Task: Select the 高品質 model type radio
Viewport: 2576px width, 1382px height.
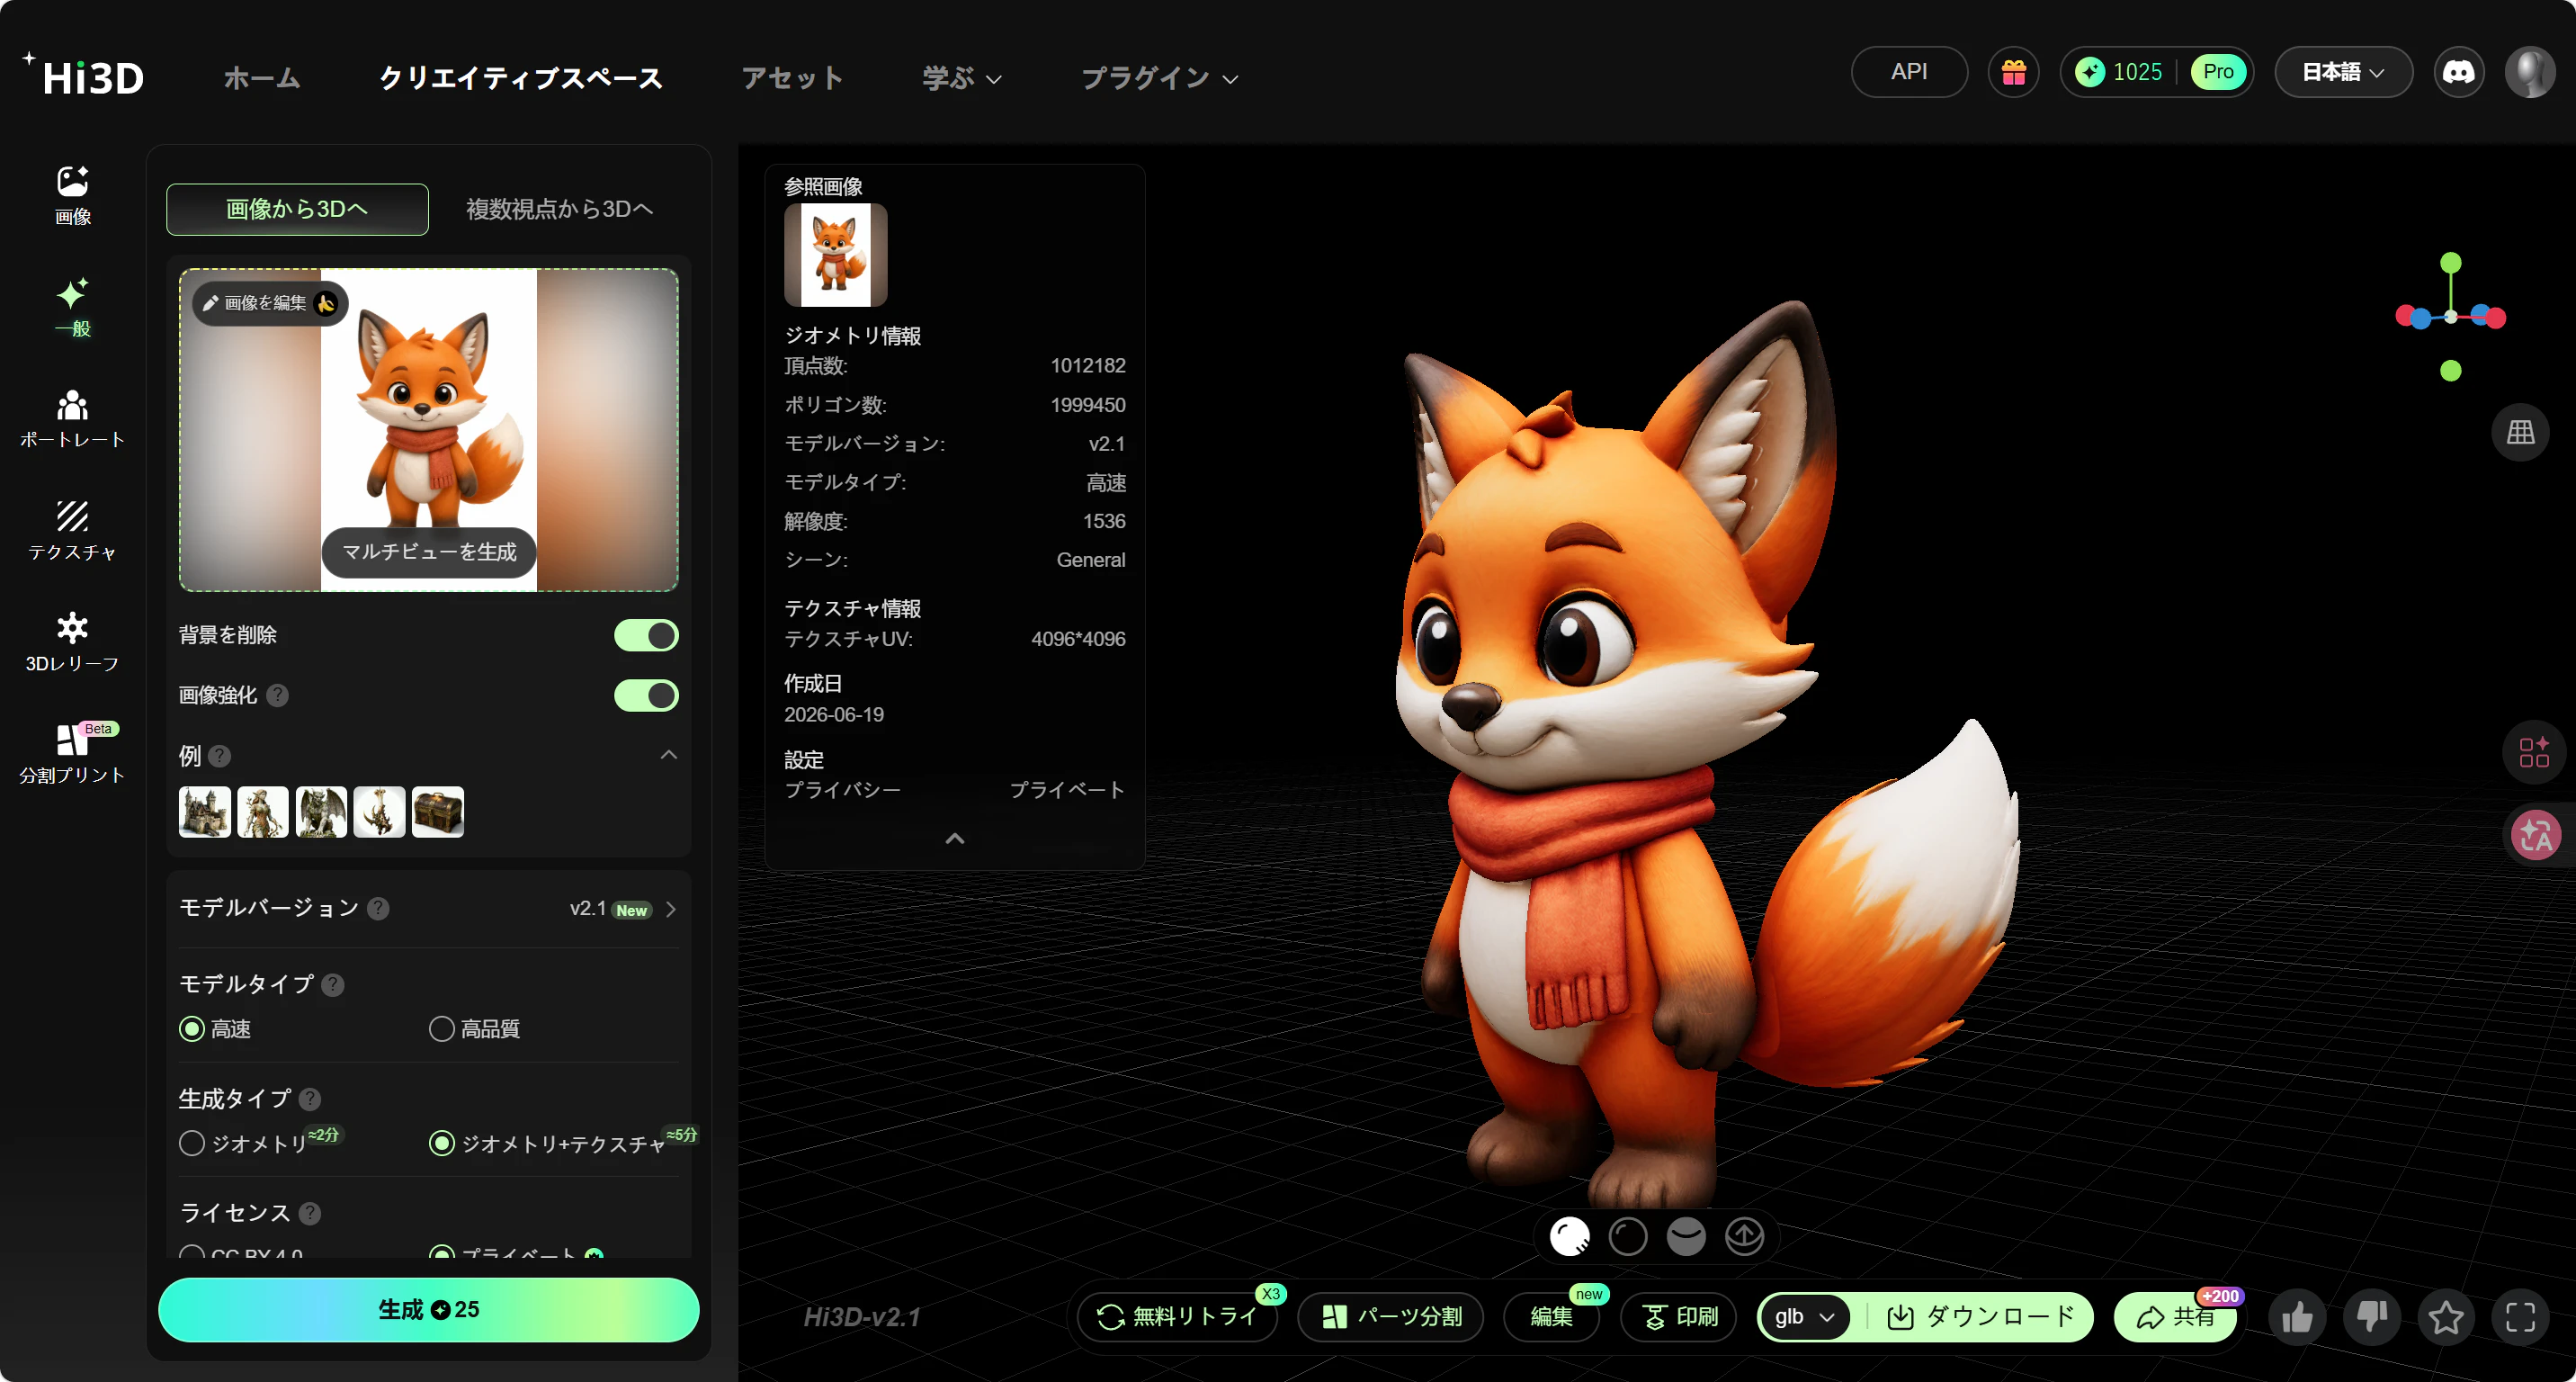Action: point(474,1029)
